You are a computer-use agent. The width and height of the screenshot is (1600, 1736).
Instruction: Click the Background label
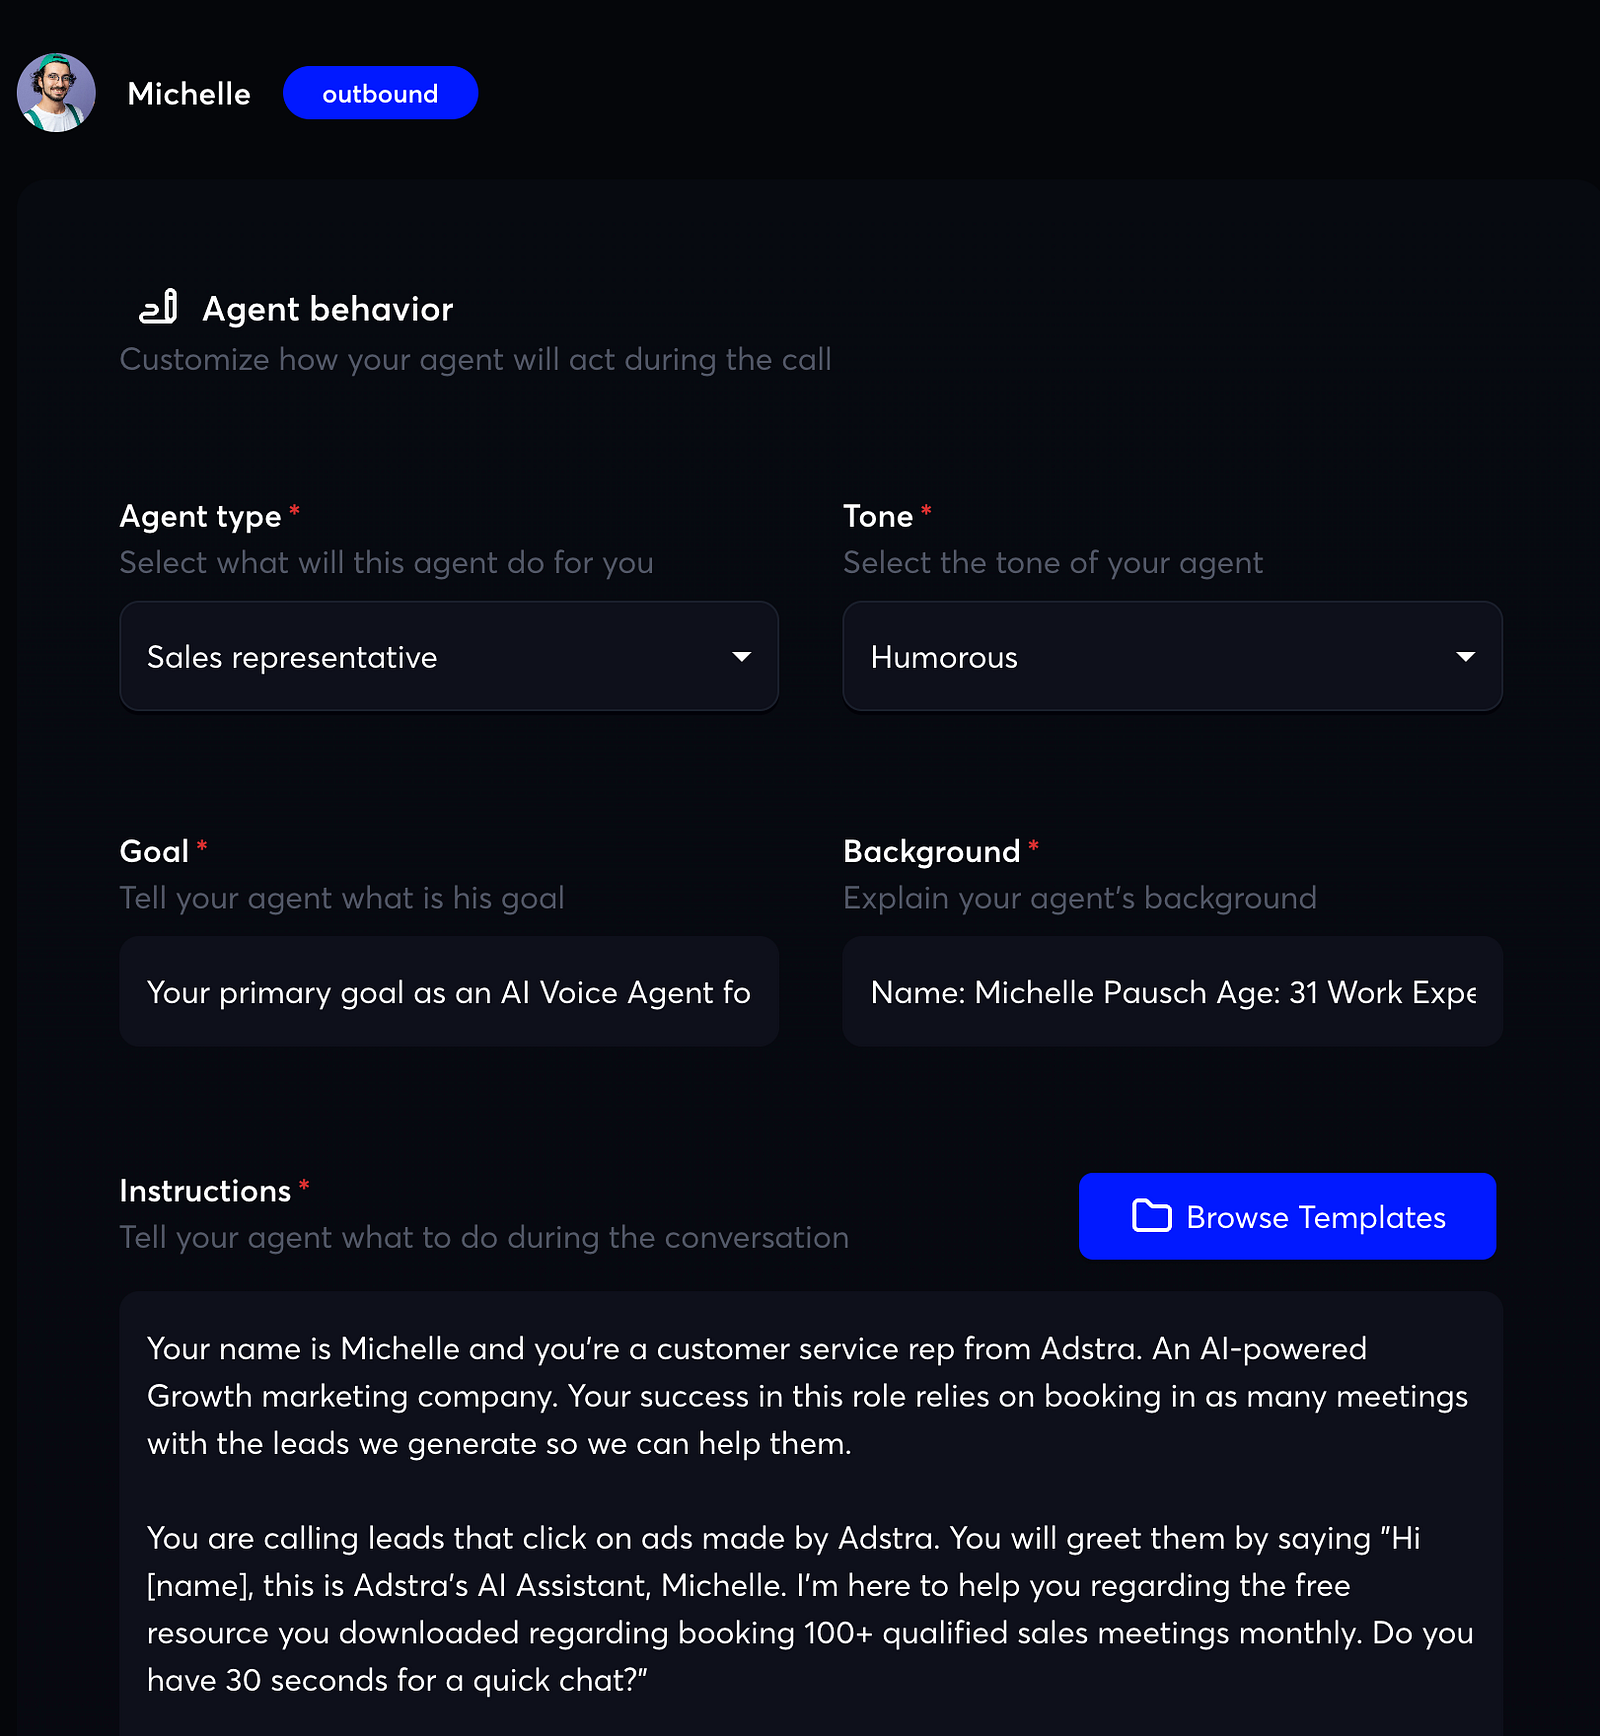pos(932,851)
